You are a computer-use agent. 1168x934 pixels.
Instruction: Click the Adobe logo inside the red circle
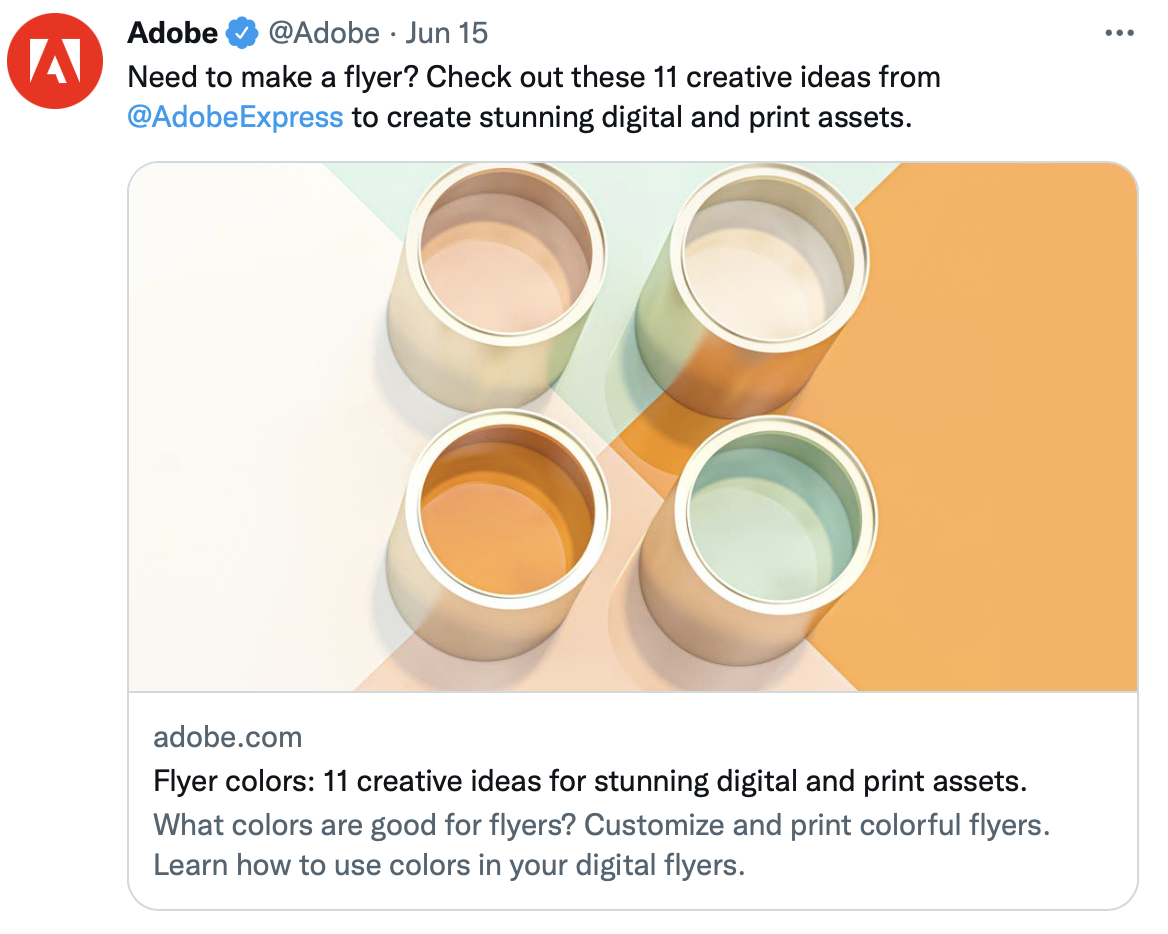(x=55, y=60)
